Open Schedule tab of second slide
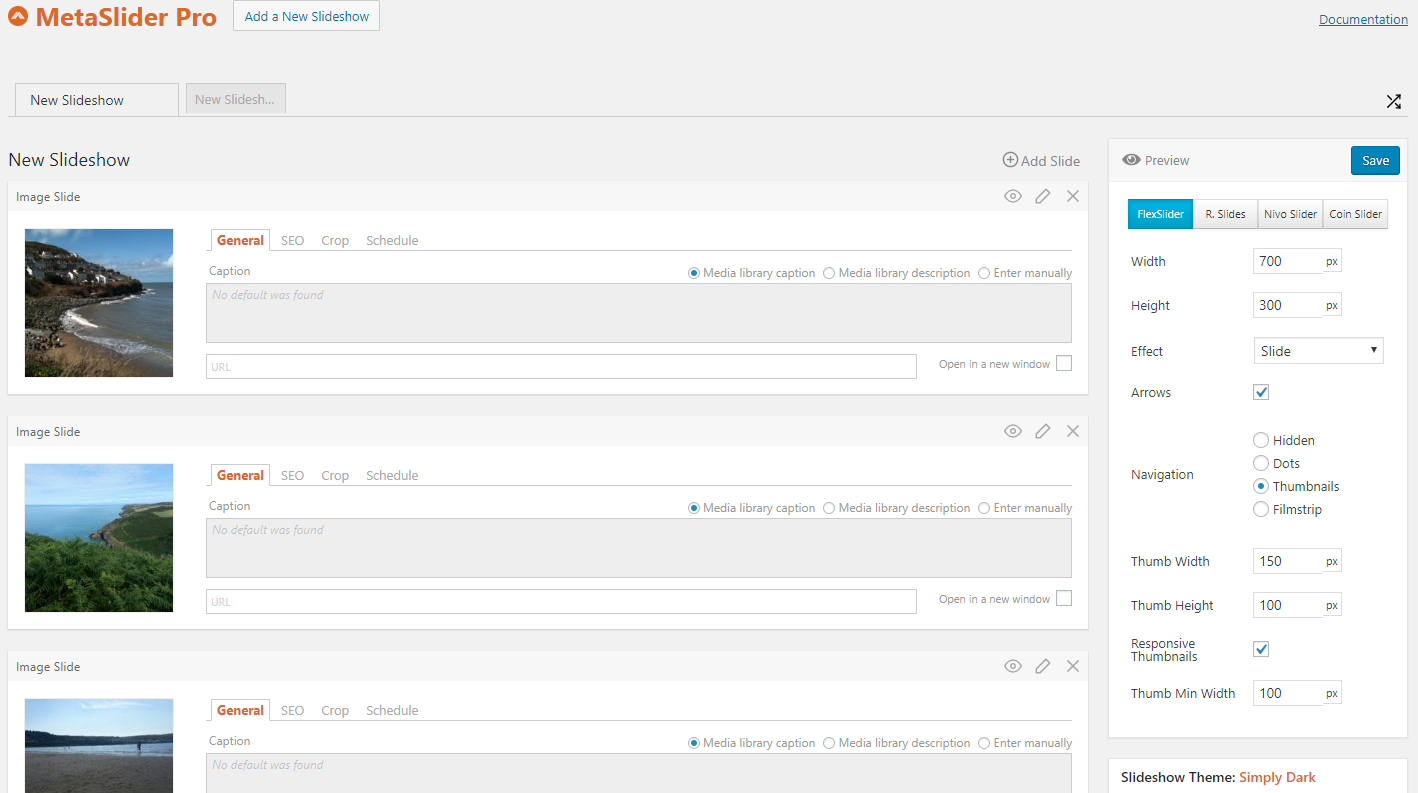 [x=392, y=475]
